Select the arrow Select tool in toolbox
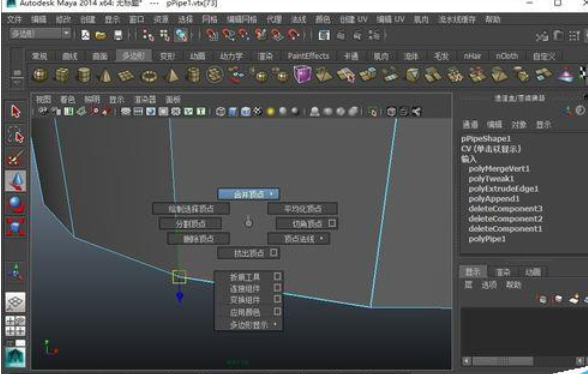Viewport: 588px width, 374px height. coord(15,112)
